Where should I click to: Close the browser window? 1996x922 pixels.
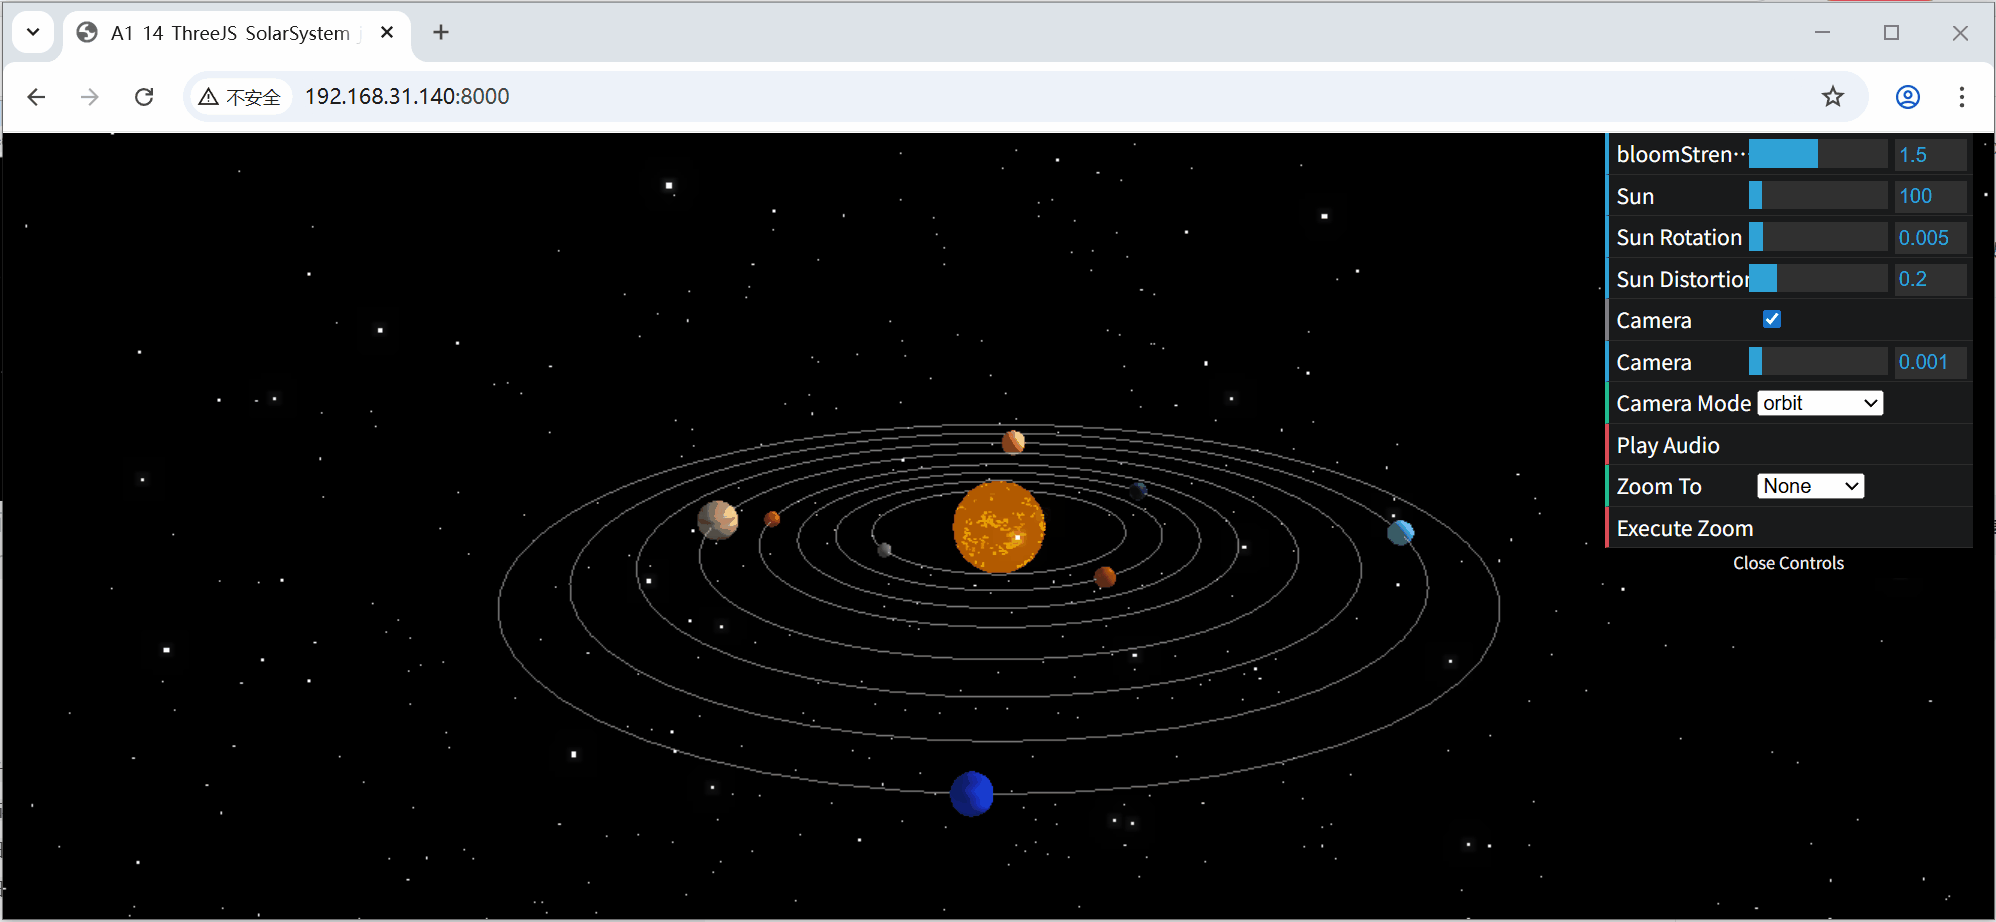[x=1960, y=33]
